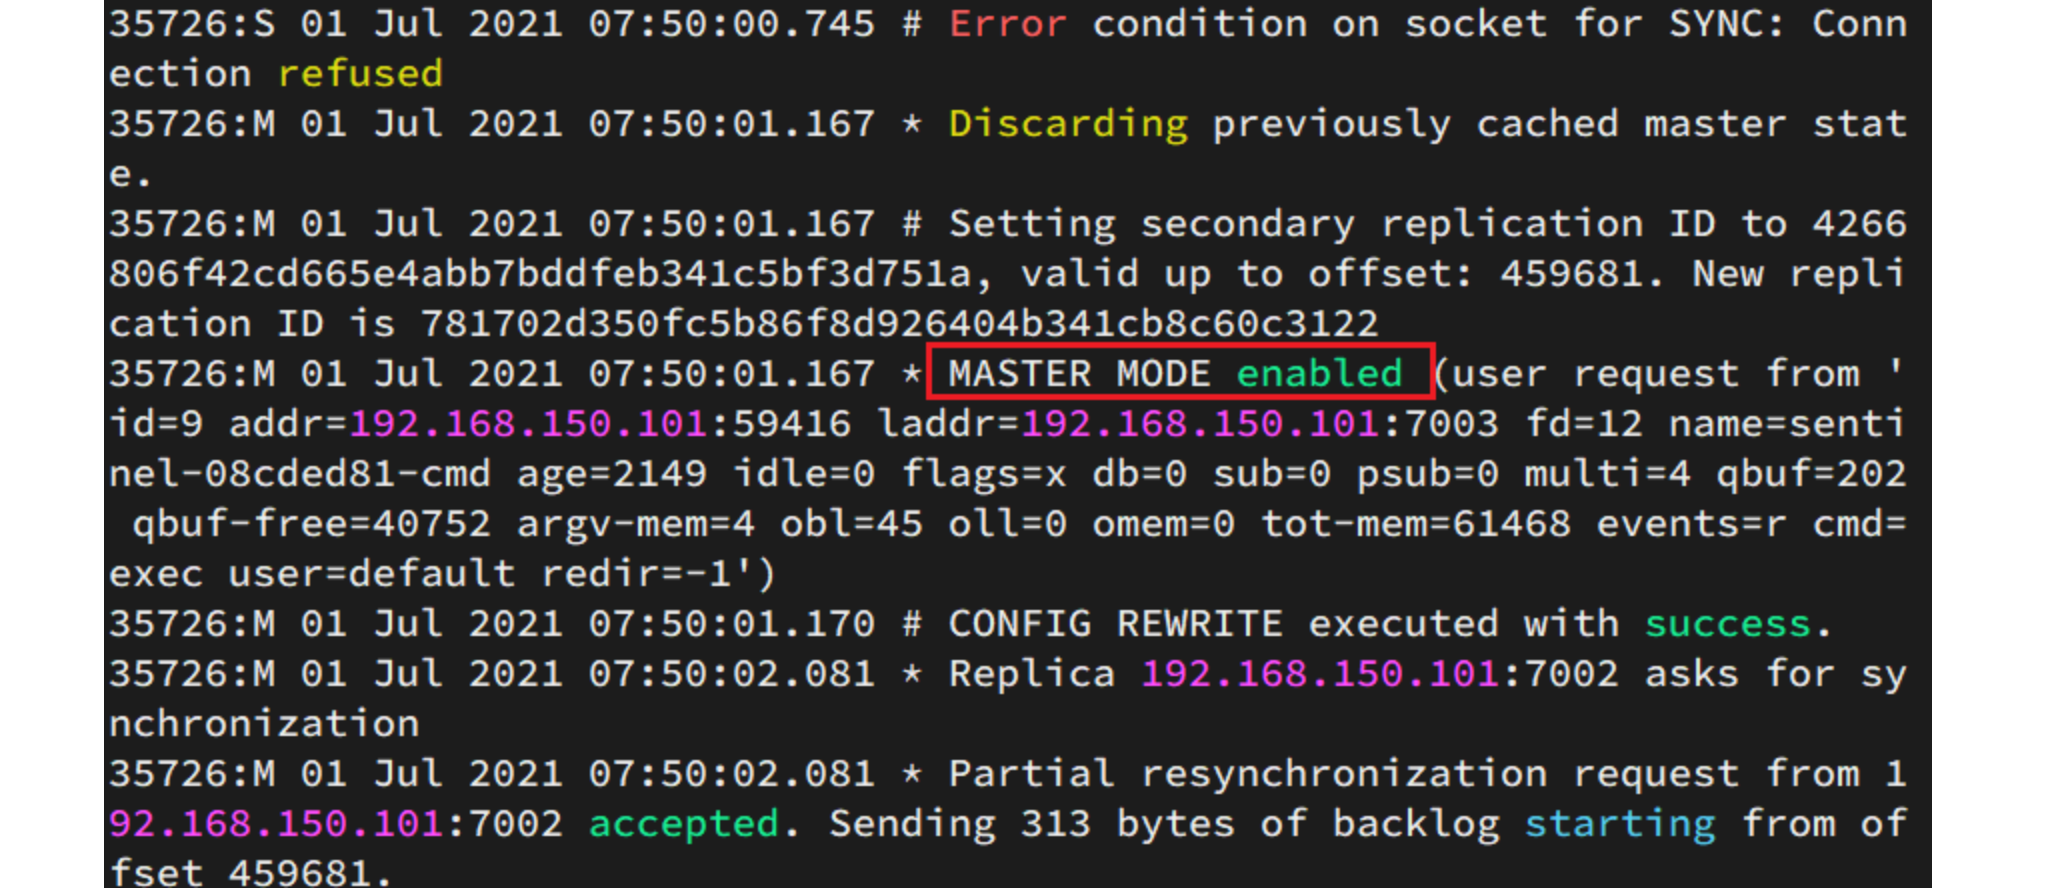Viewport: 2067px width, 888px height.
Task: Click the timestamp 07:50:01.170
Action: [732, 624]
